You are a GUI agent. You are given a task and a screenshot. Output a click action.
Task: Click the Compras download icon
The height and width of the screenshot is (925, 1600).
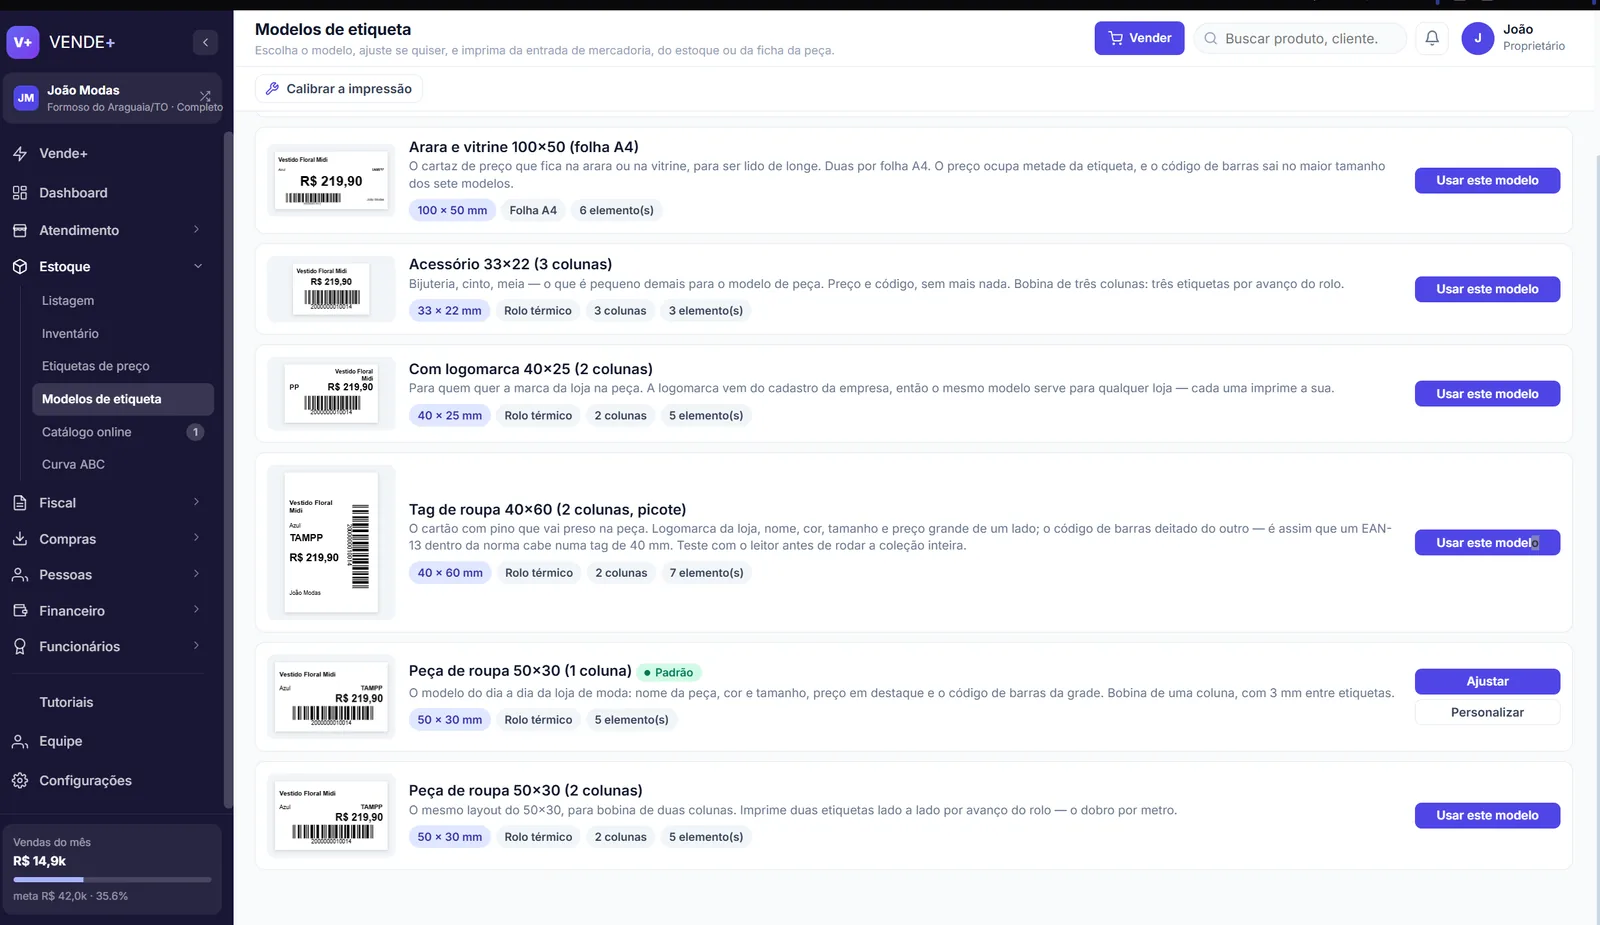pos(20,539)
